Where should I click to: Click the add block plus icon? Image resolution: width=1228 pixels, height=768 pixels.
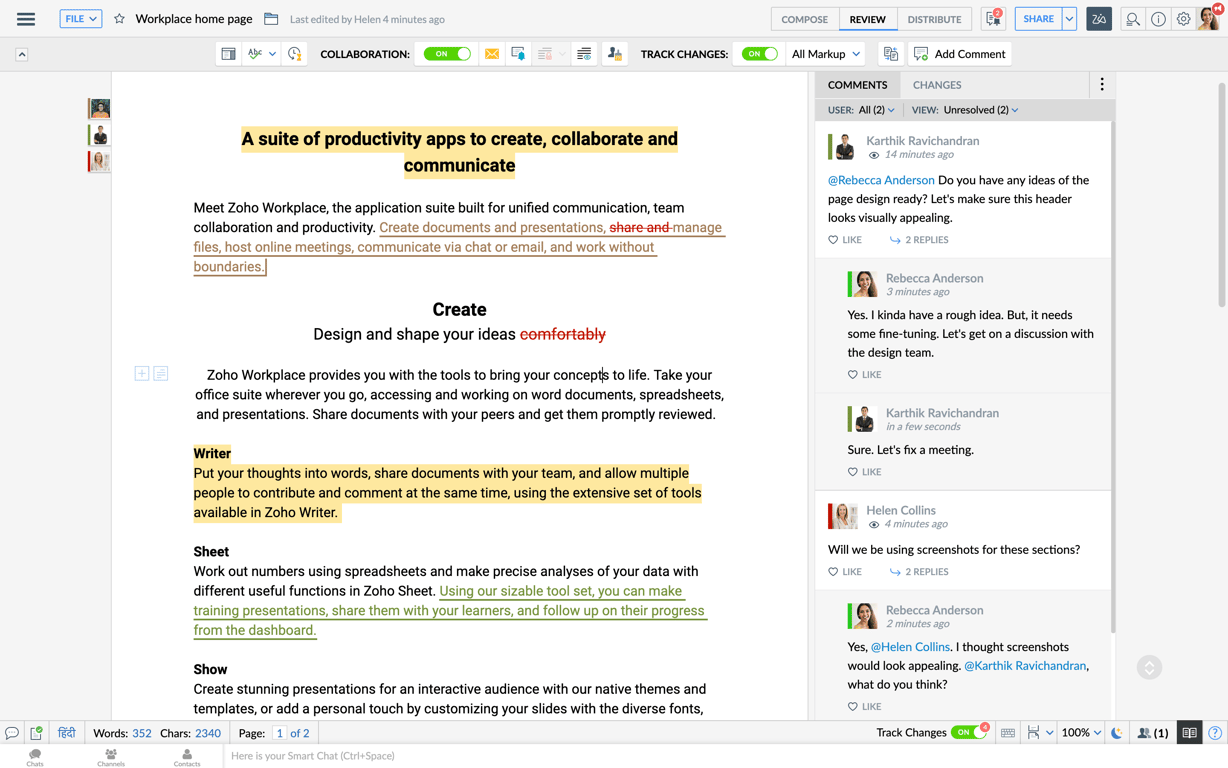pos(142,373)
